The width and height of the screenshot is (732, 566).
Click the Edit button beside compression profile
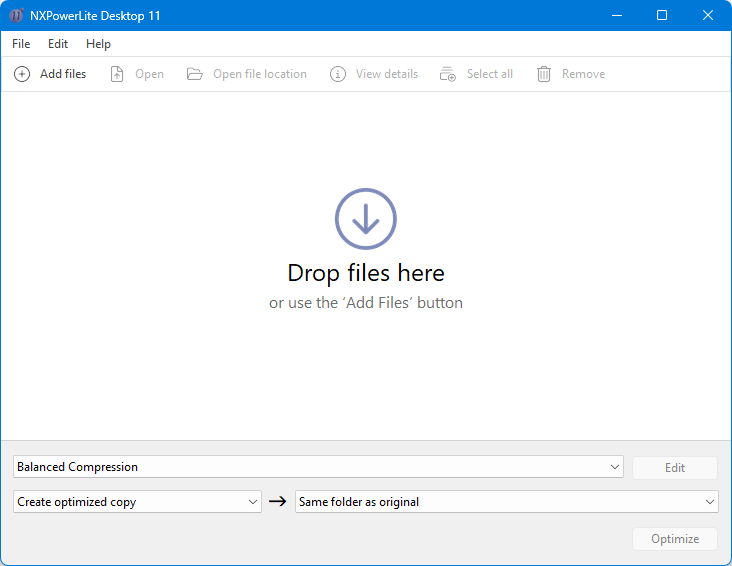click(x=675, y=467)
